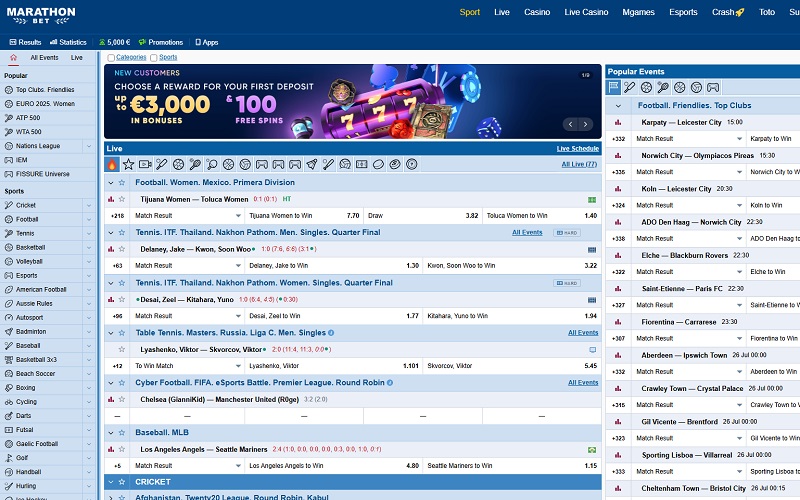Click the fire icon in Live filter bar
The width and height of the screenshot is (800, 500).
point(112,164)
